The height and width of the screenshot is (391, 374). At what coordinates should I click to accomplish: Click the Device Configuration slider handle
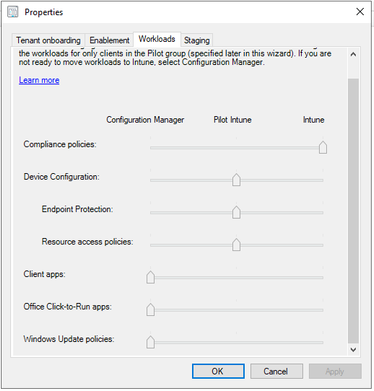pos(236,180)
